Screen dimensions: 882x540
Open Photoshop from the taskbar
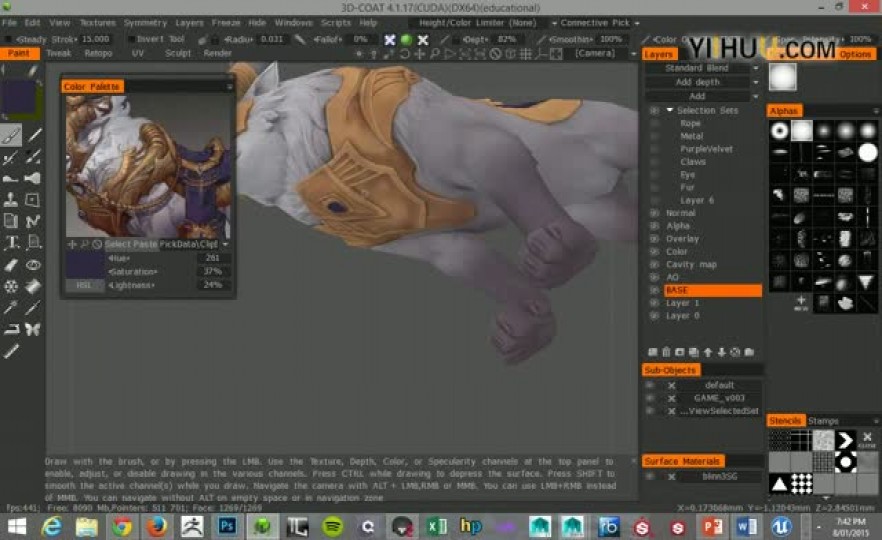[x=227, y=527]
